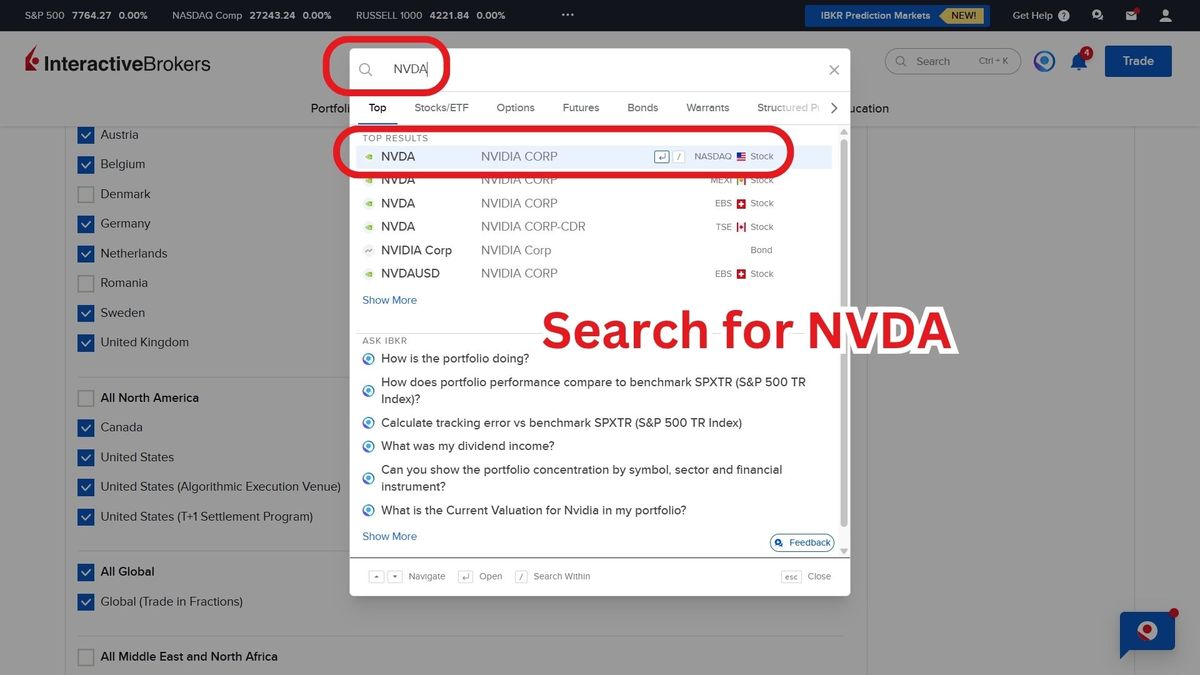Click the three-dot ticker more options
The height and width of the screenshot is (675, 1200).
pos(568,15)
